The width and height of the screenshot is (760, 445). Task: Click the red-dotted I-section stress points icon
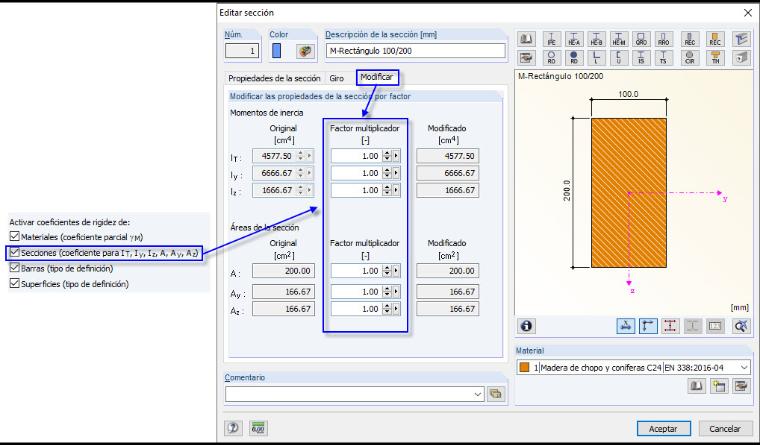coord(670,326)
